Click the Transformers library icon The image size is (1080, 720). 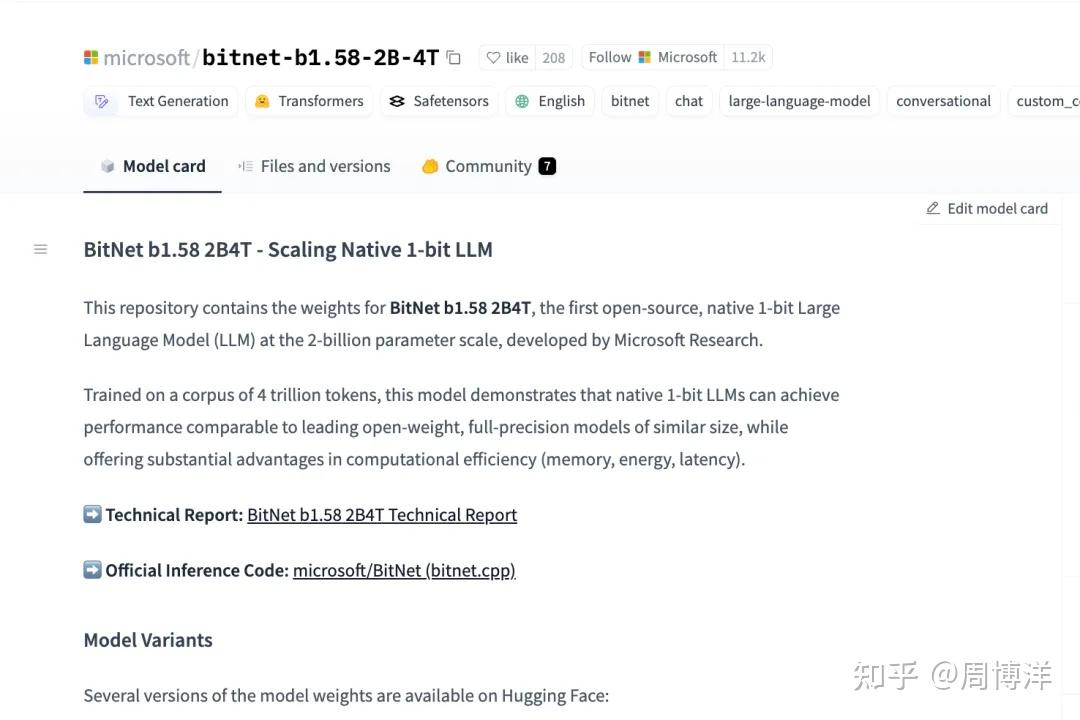tap(262, 101)
